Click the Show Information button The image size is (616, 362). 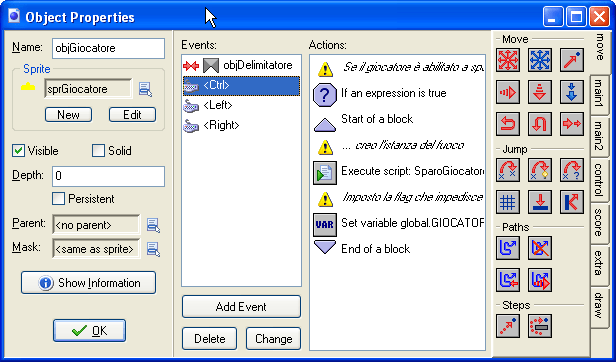point(88,283)
